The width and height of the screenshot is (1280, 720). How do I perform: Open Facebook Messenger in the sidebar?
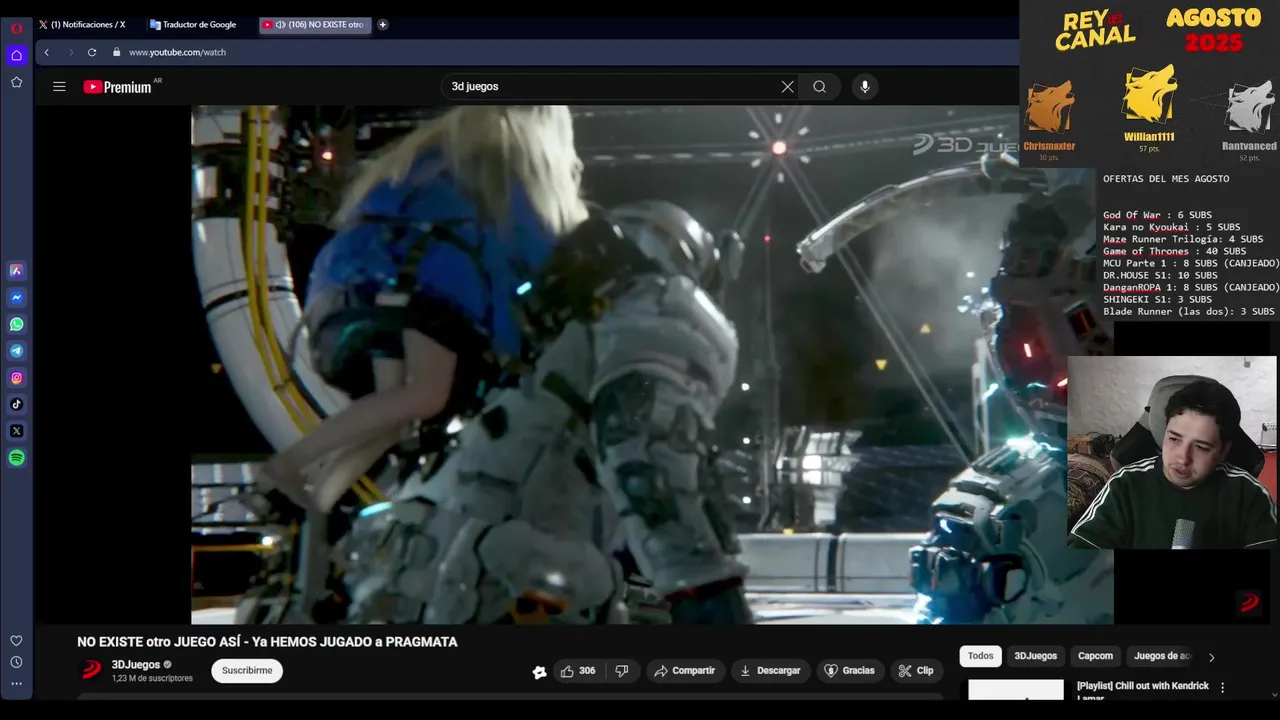16,297
